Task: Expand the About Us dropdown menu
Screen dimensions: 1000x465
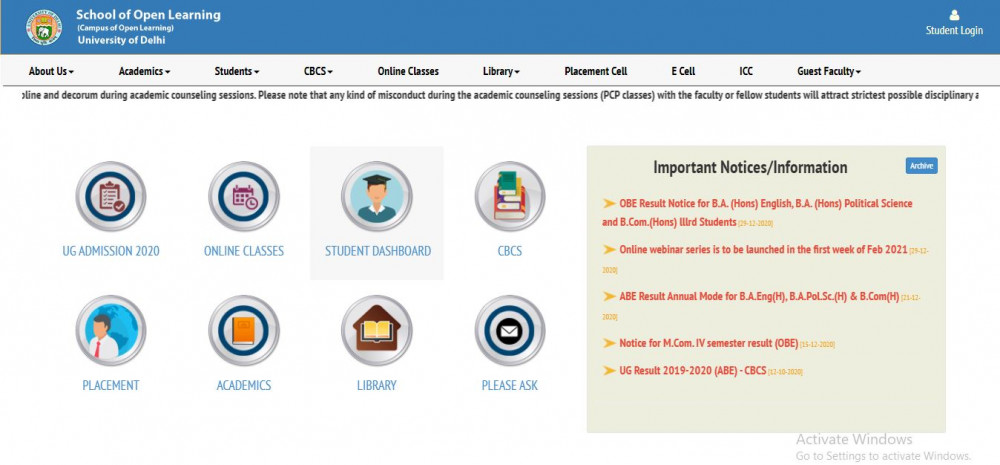Action: 51,71
